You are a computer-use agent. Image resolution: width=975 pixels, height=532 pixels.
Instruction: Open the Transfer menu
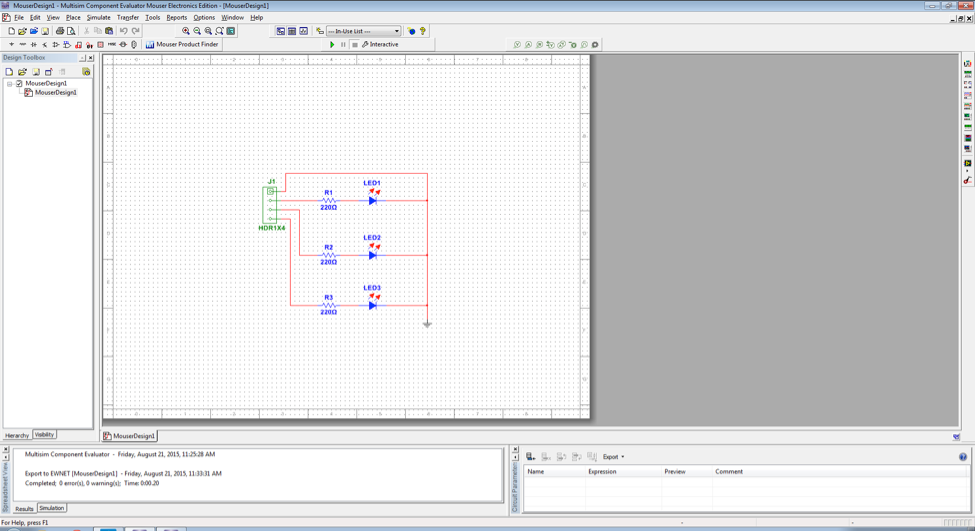pyautogui.click(x=127, y=18)
